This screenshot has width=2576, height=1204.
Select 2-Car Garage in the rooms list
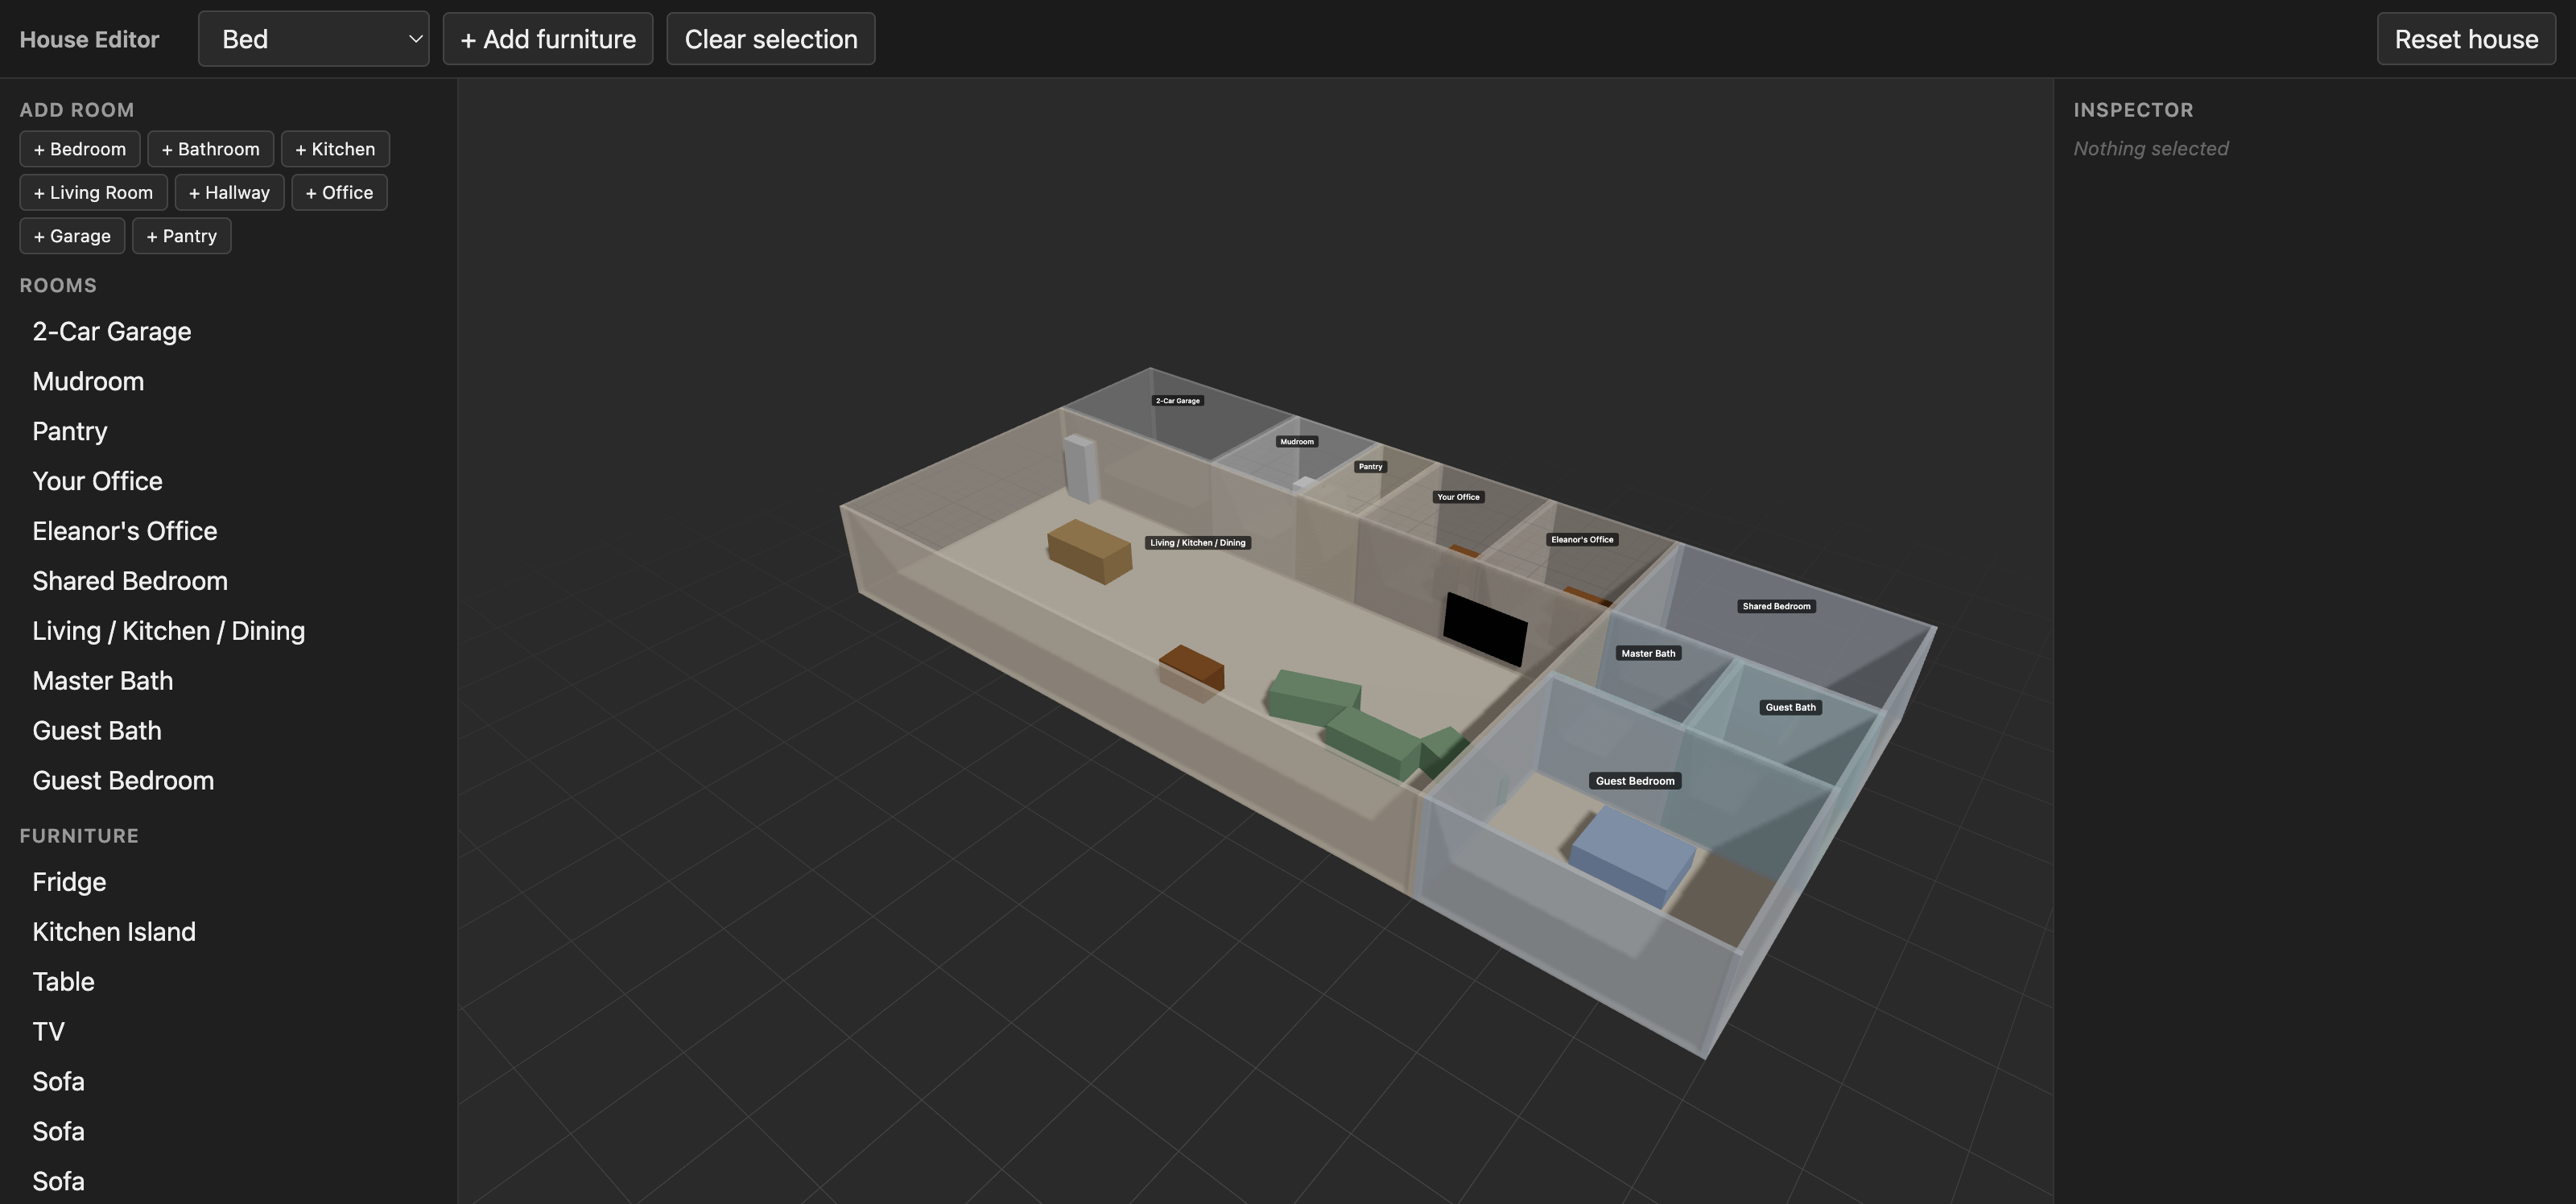pos(111,331)
